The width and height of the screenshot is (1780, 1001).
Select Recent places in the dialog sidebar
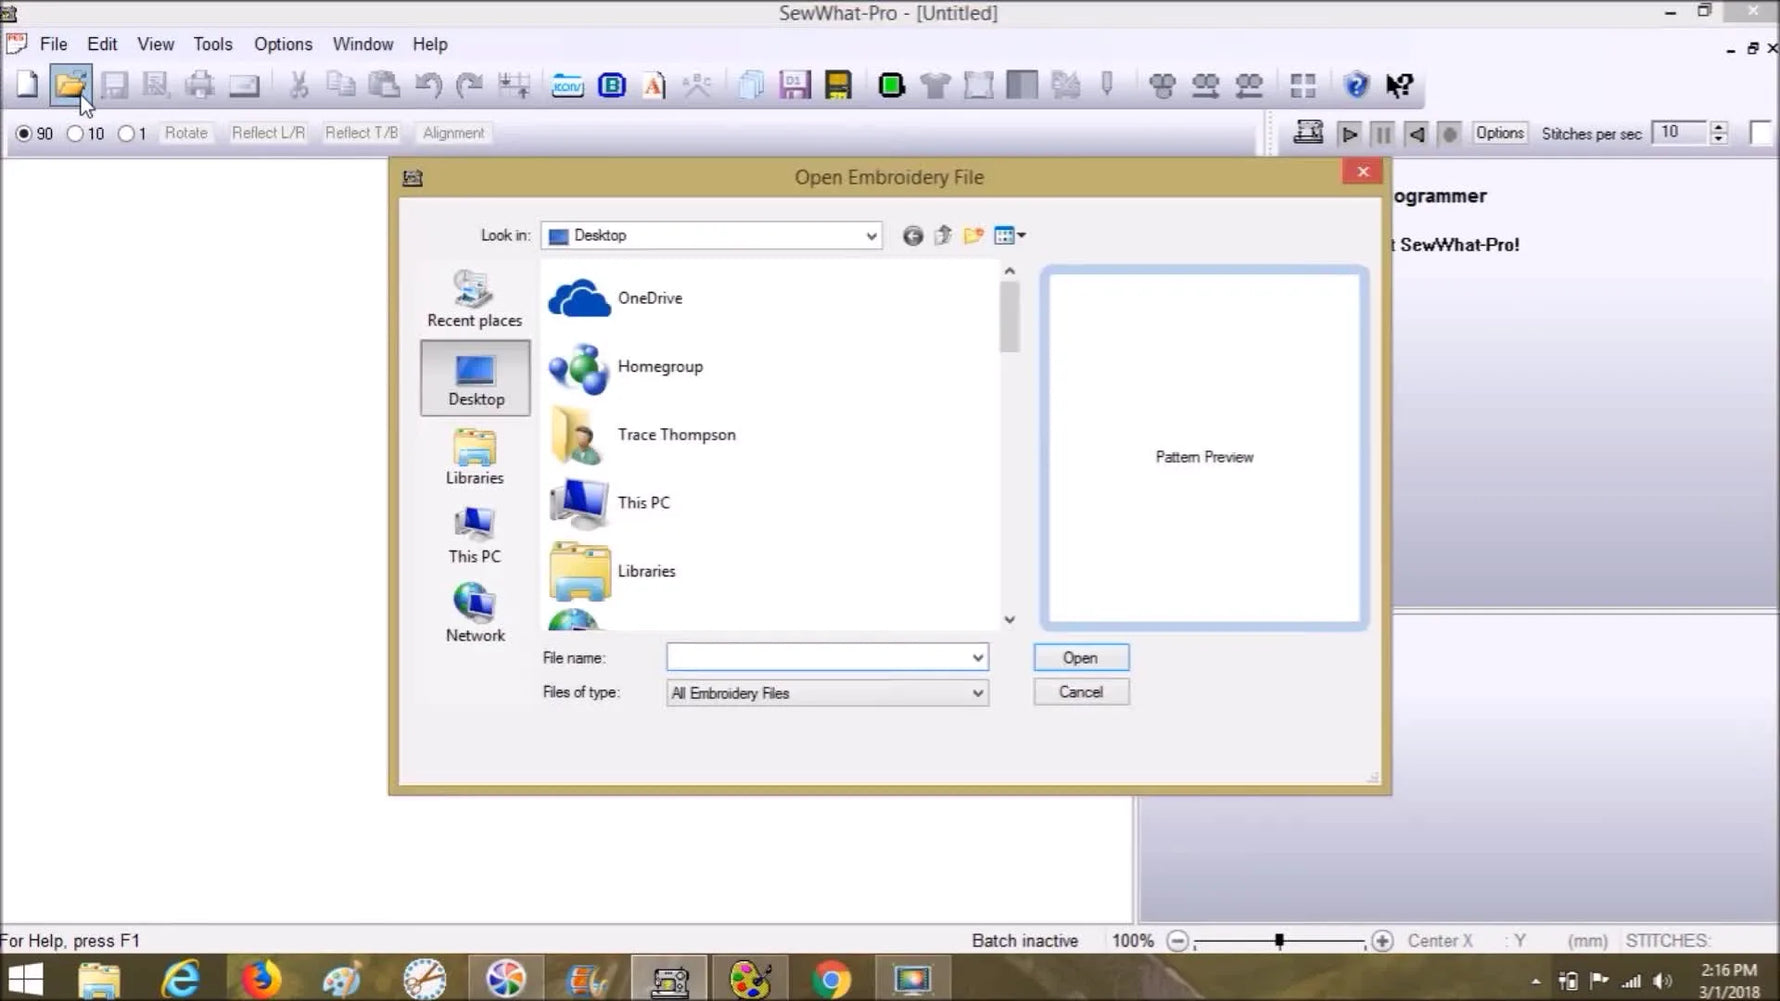click(475, 299)
